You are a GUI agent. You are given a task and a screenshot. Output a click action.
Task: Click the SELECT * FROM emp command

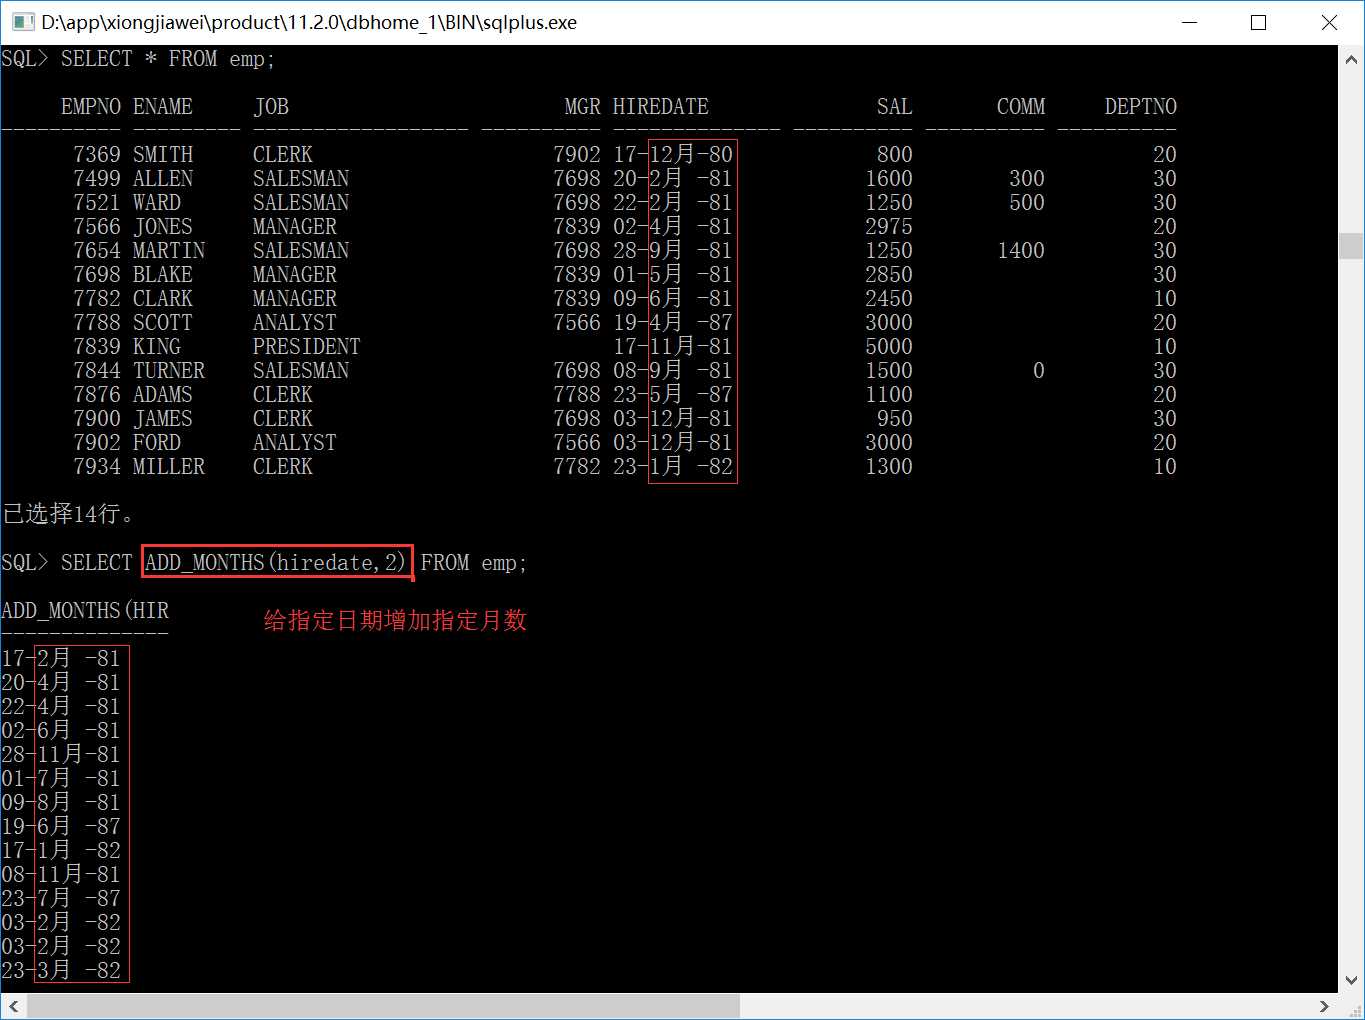pos(168,59)
